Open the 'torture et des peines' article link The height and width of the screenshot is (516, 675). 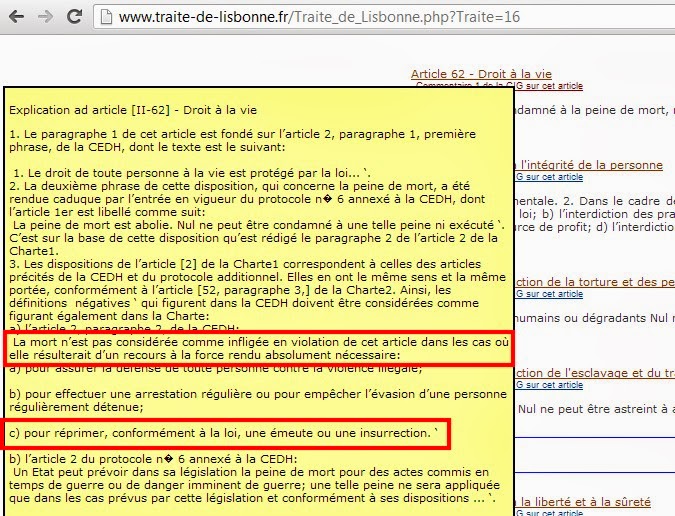pos(594,282)
